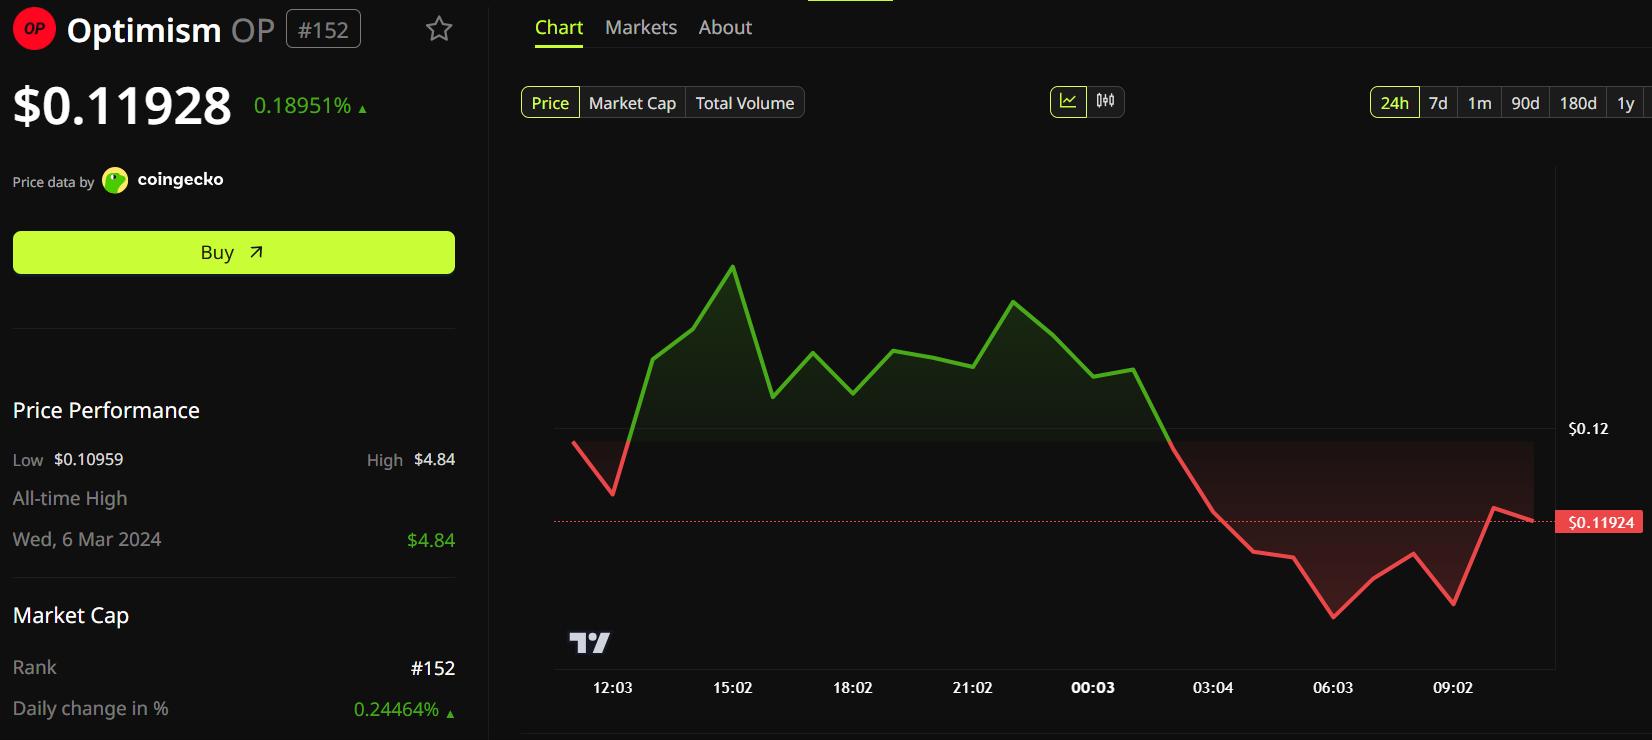Click the green Buy button
The height and width of the screenshot is (740, 1652).
point(234,252)
